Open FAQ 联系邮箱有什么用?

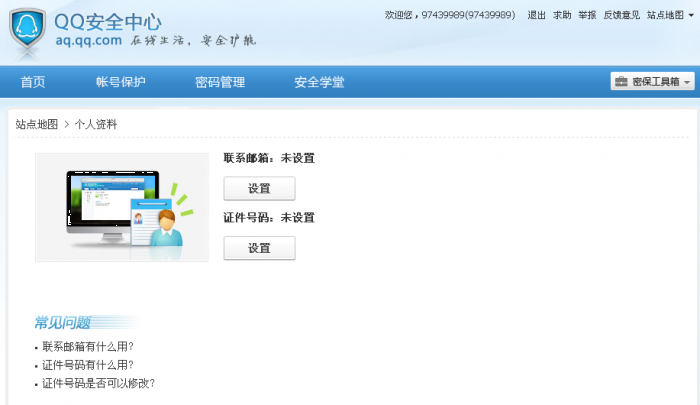click(x=88, y=347)
